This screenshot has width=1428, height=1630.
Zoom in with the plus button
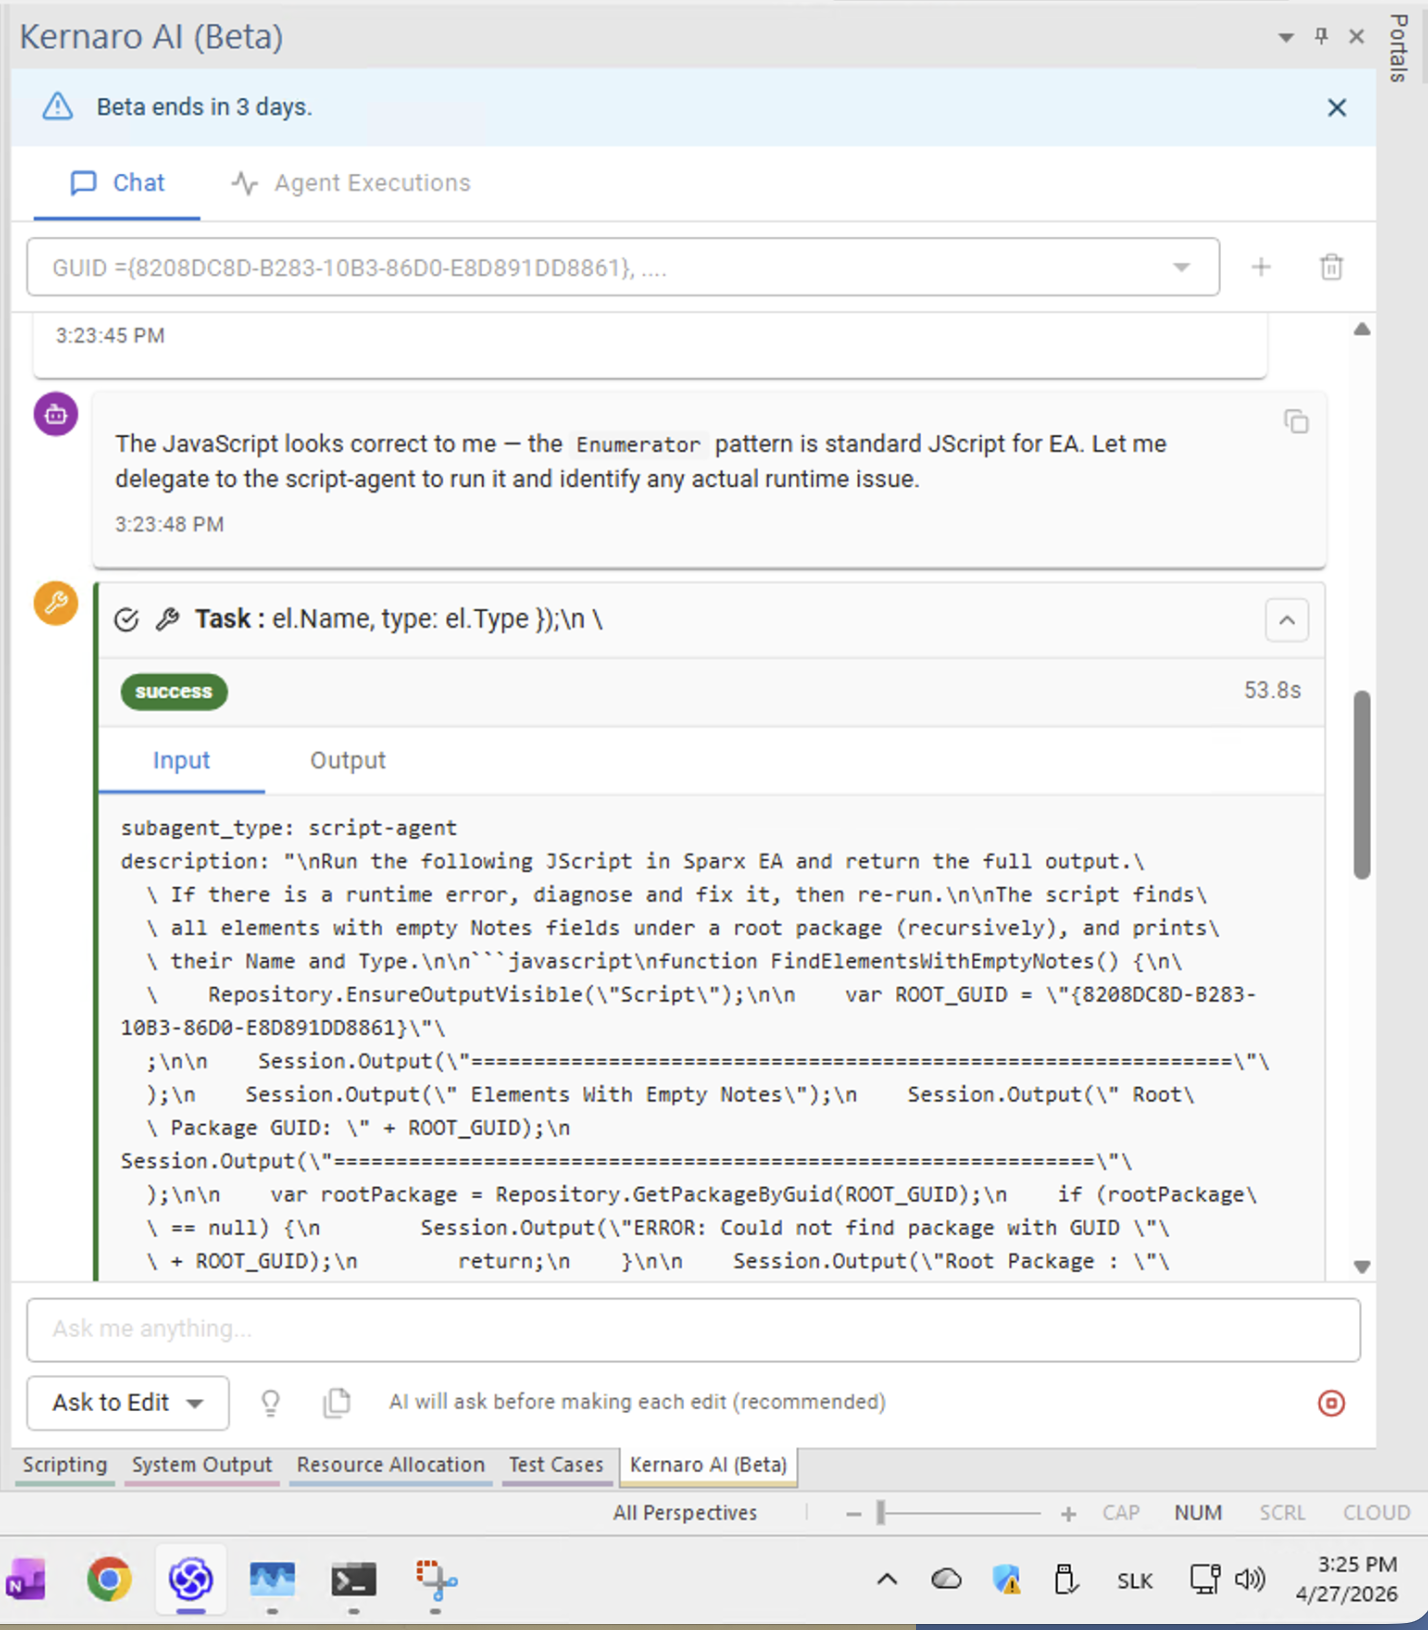[1068, 1514]
